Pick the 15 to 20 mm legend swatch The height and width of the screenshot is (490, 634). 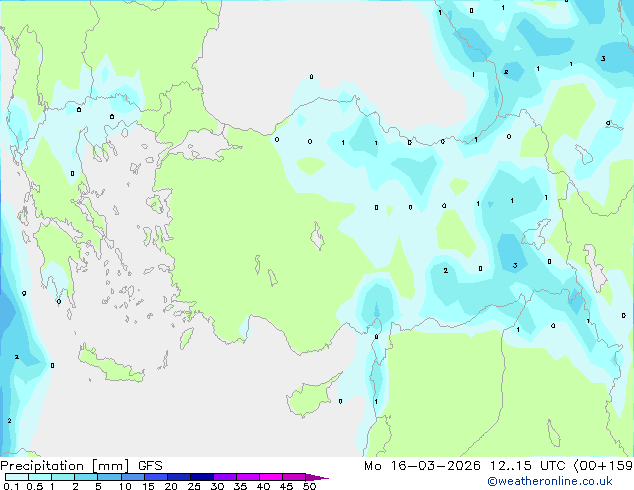156,477
